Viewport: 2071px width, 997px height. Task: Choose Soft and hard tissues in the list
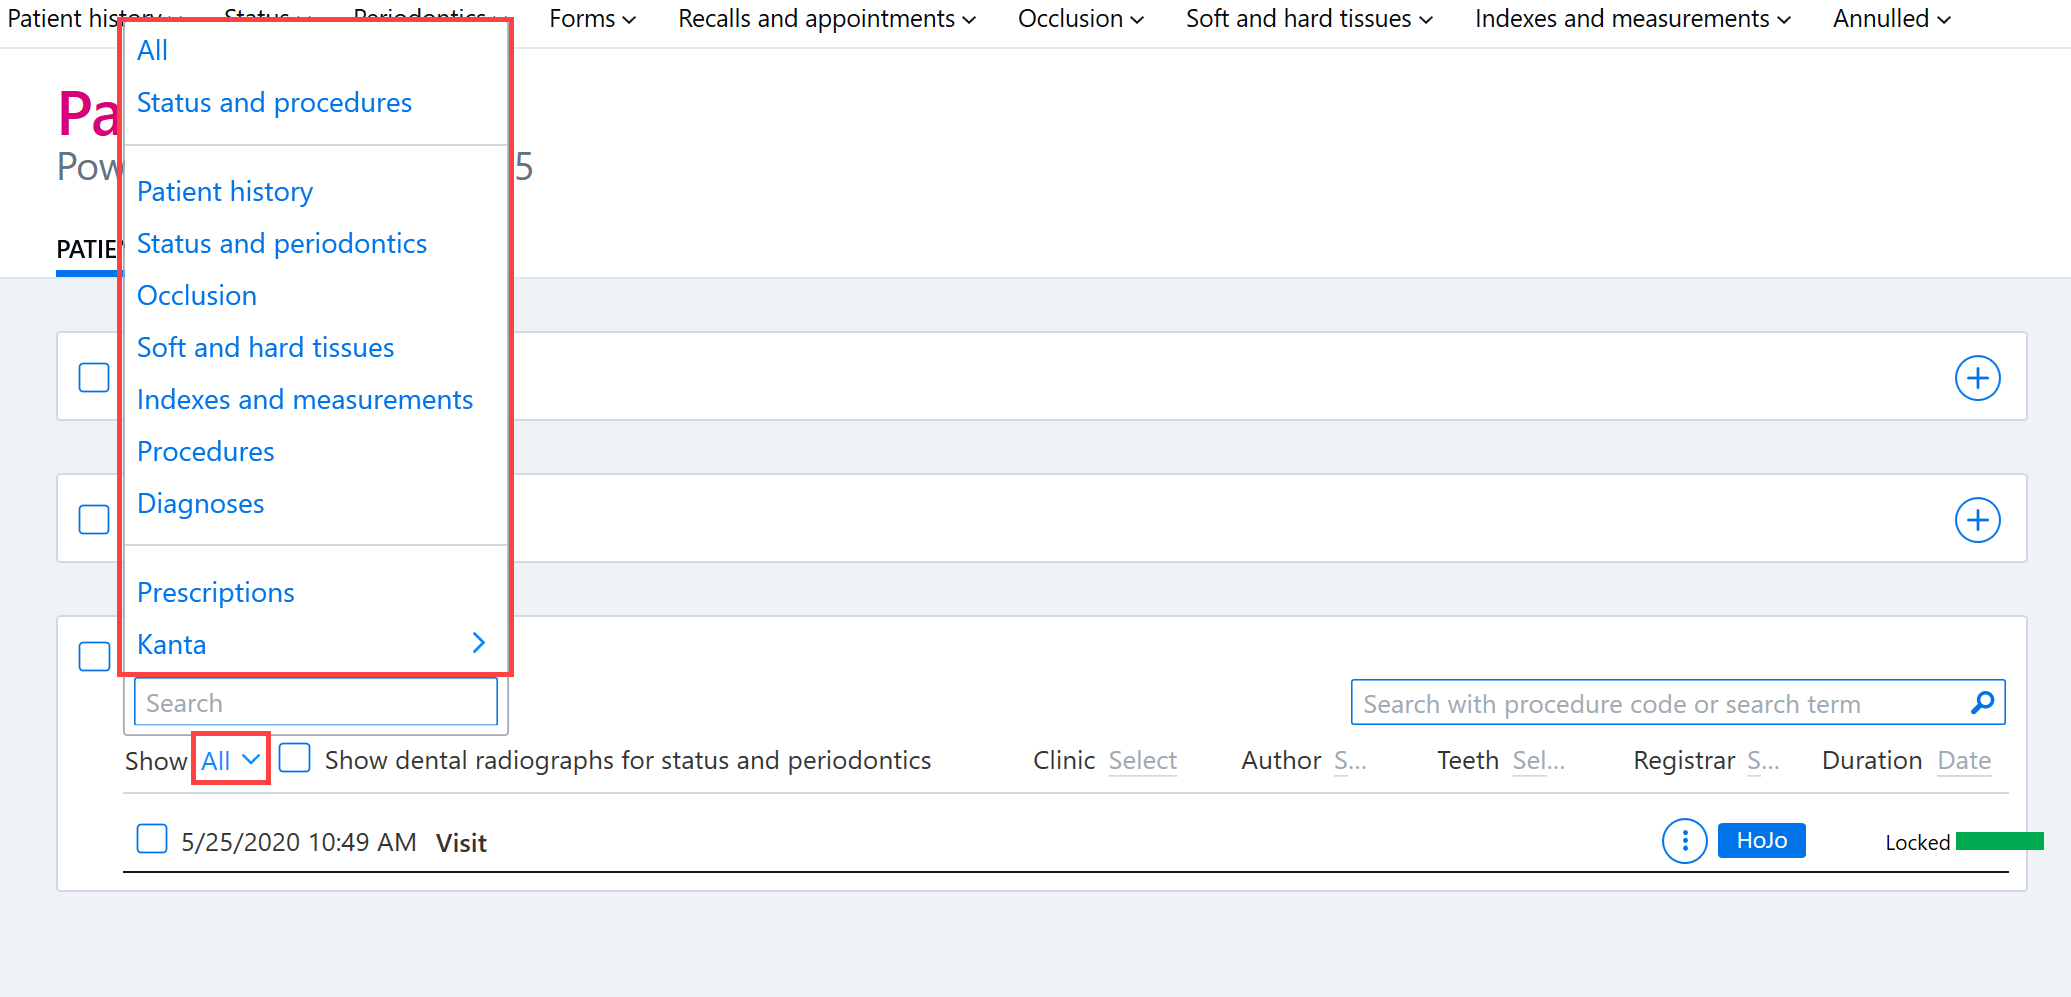(266, 347)
